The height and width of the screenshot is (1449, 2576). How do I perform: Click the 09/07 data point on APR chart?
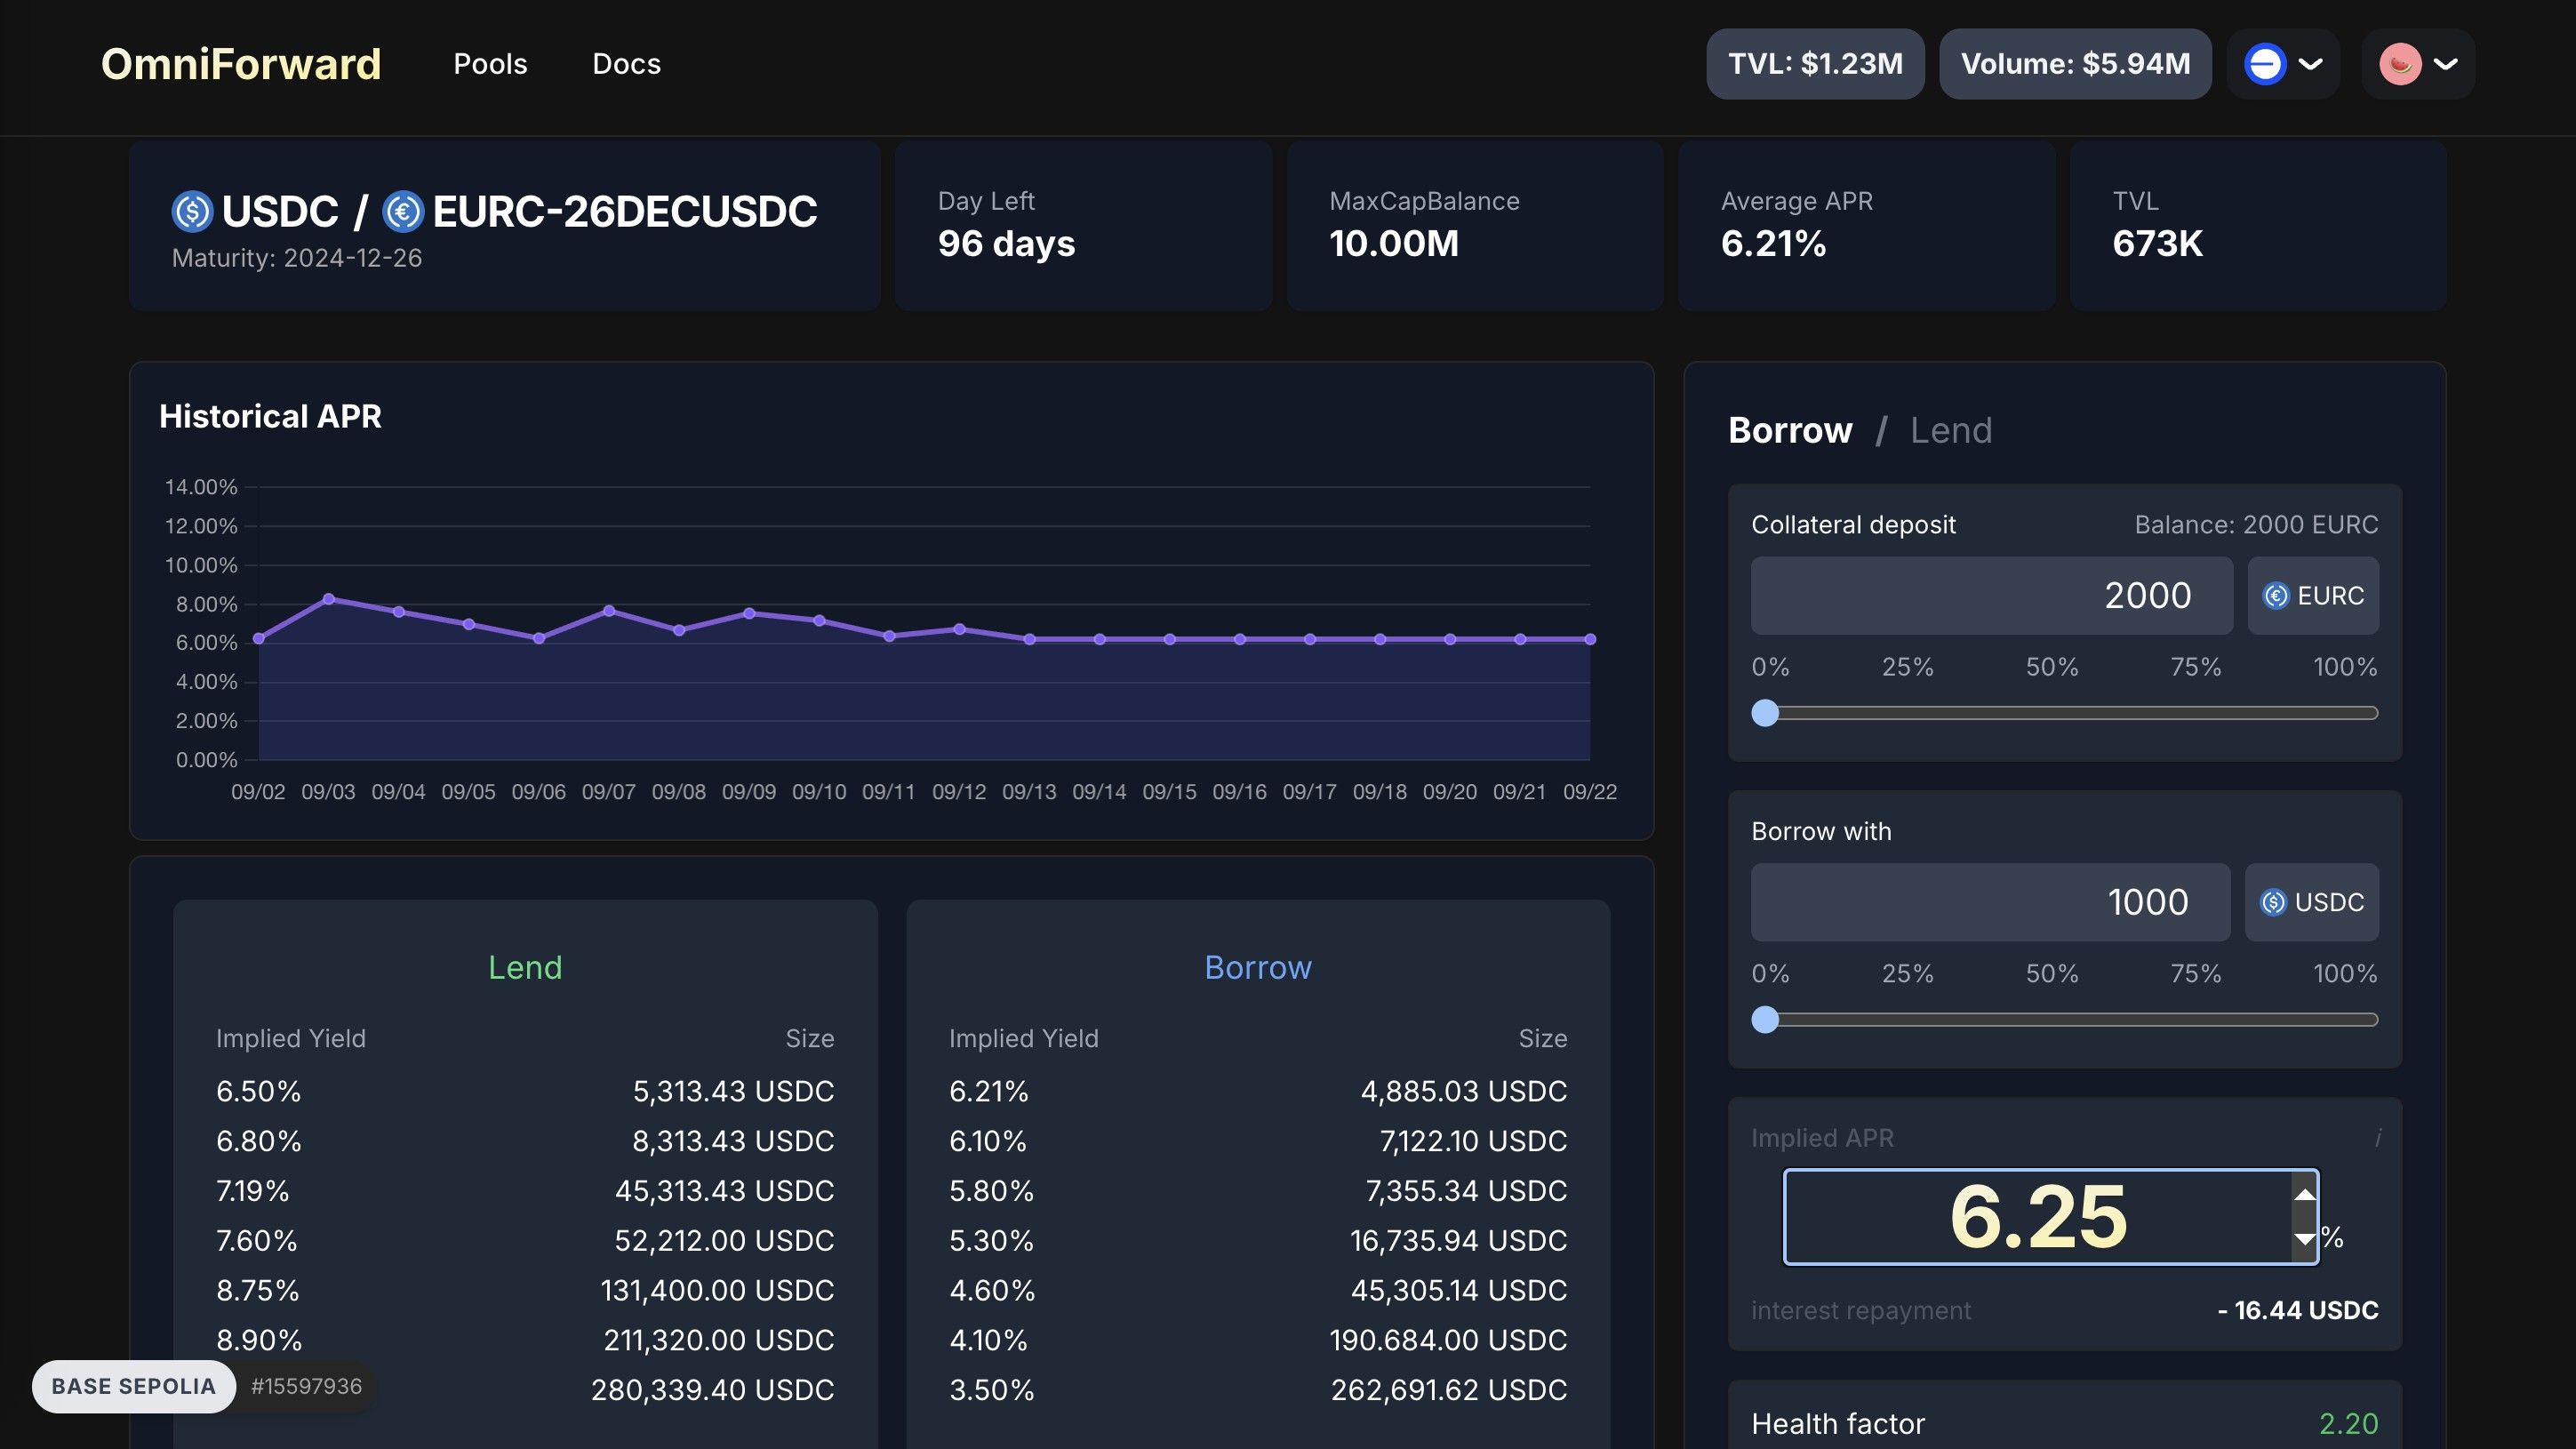(609, 610)
